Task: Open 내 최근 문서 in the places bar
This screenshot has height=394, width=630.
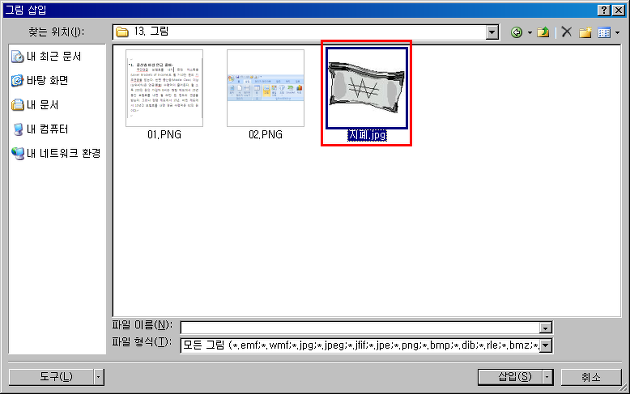Action: 46,57
